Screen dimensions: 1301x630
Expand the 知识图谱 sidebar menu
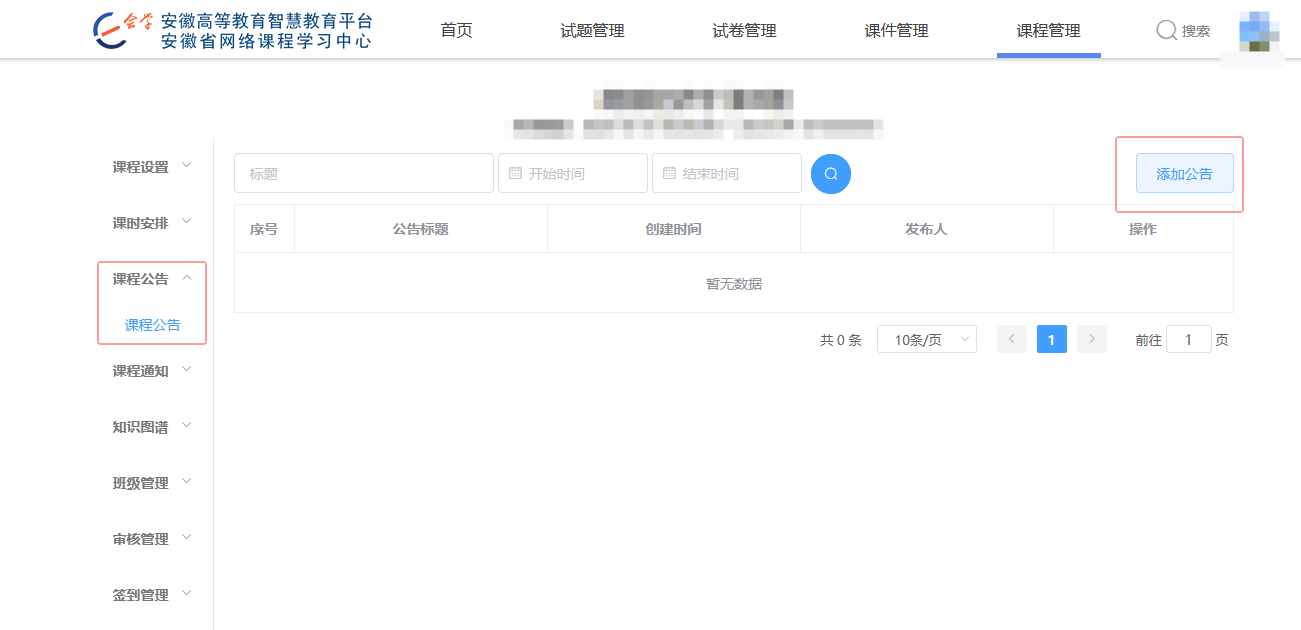tap(152, 427)
